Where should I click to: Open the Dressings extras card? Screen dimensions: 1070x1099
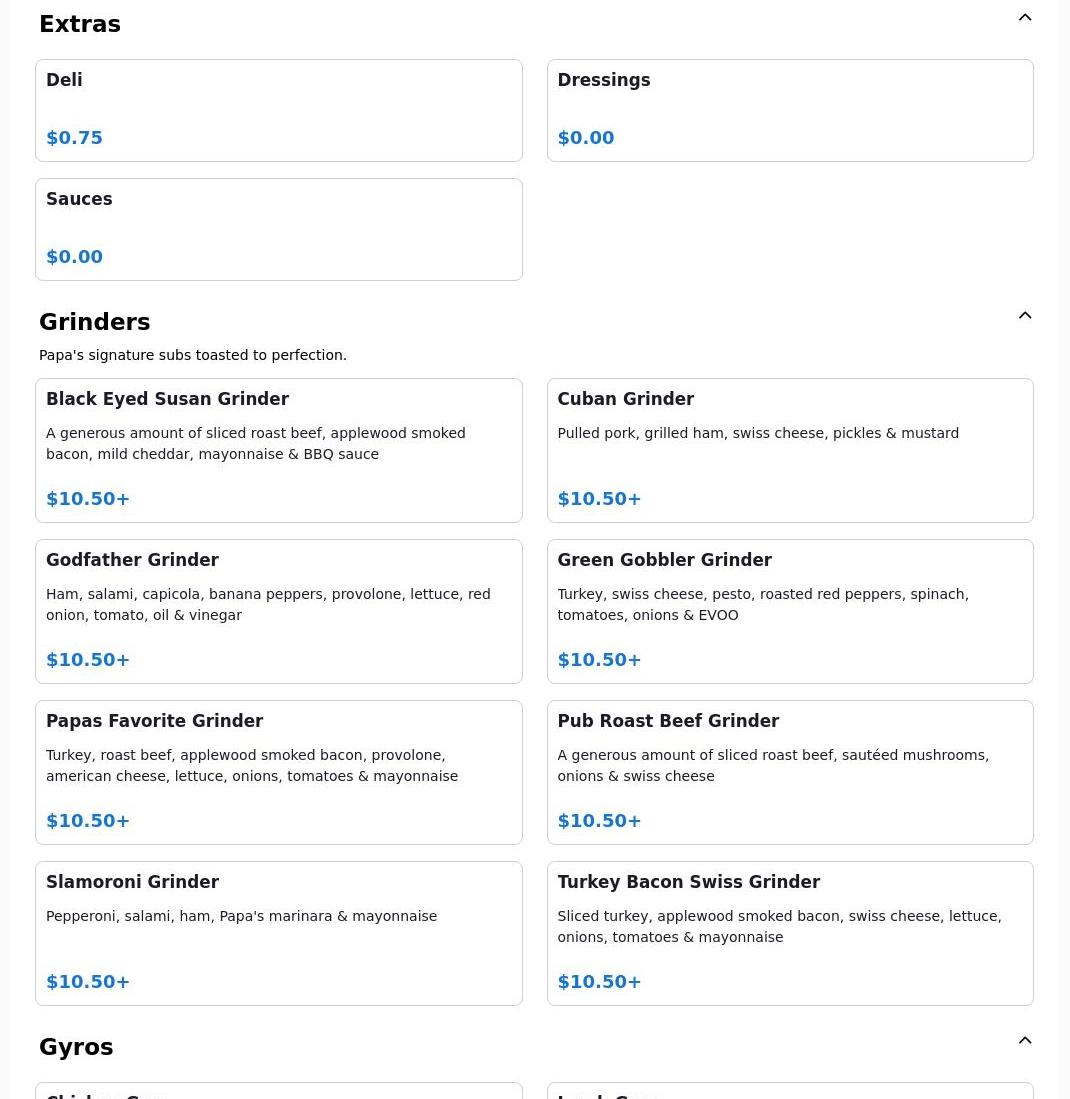789,110
